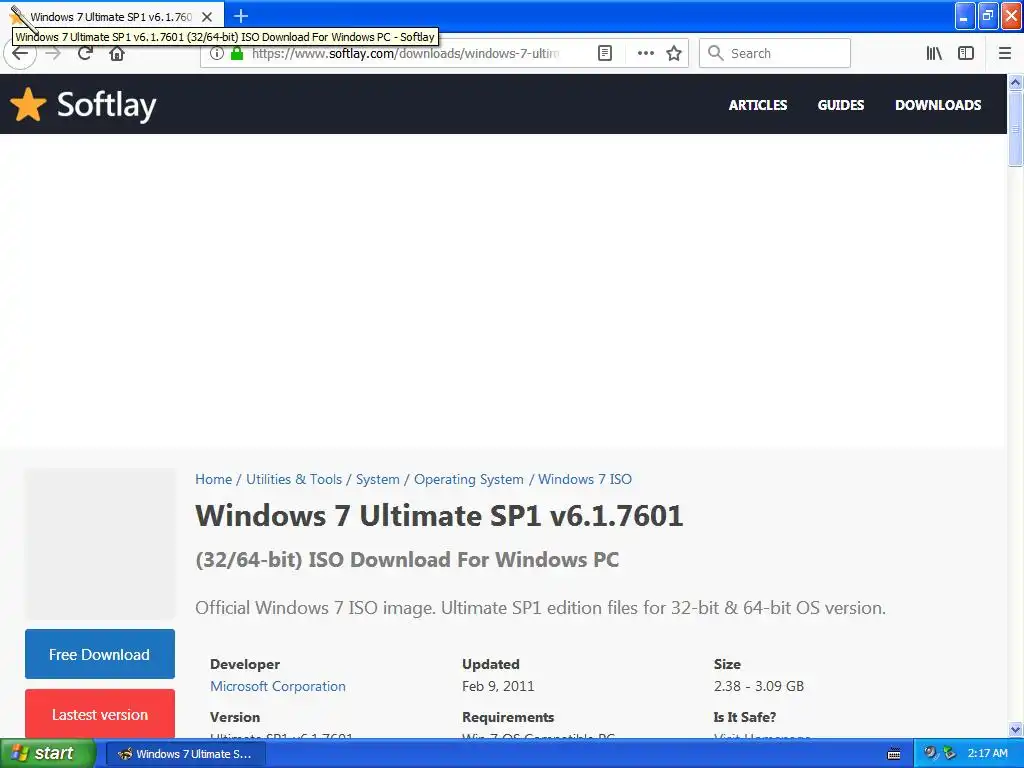Open the Firefox hamburger menu
The image size is (1024, 768).
click(x=1005, y=54)
